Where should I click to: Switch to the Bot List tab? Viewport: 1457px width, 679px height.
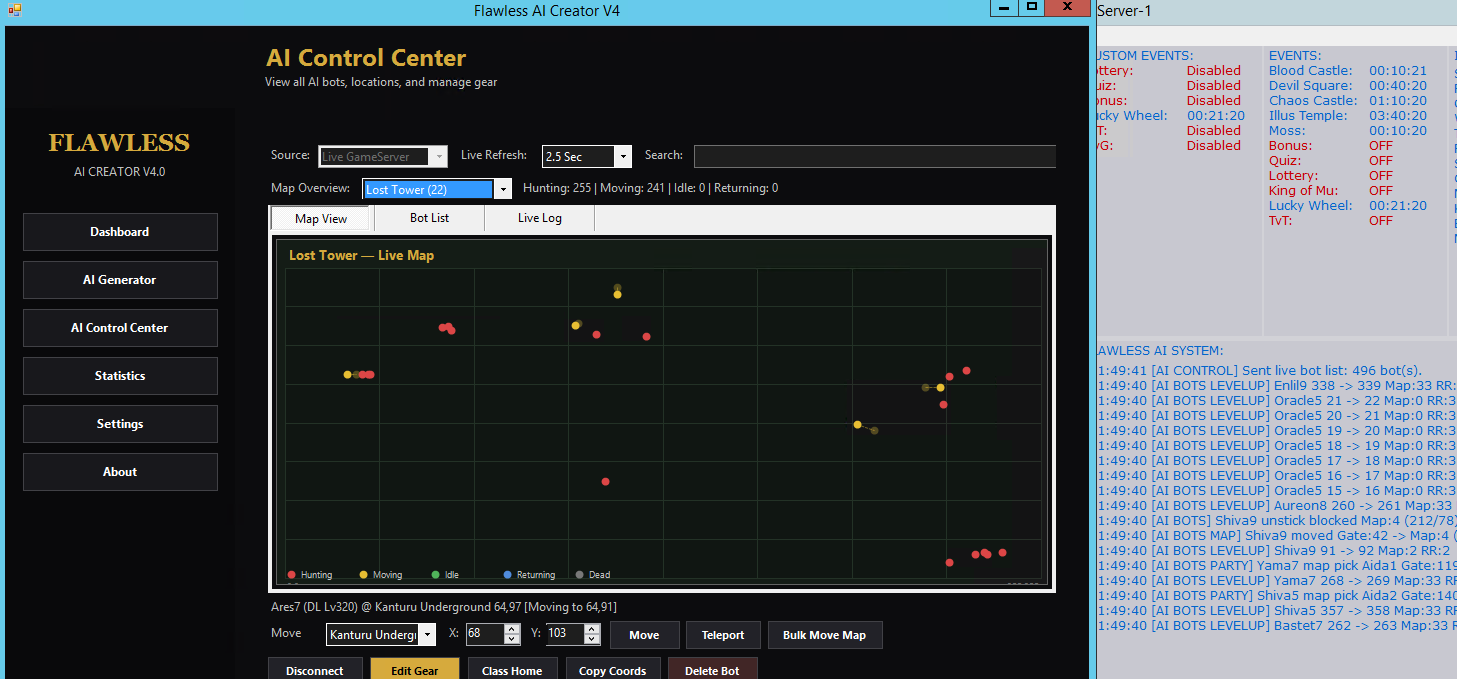pyautogui.click(x=429, y=218)
